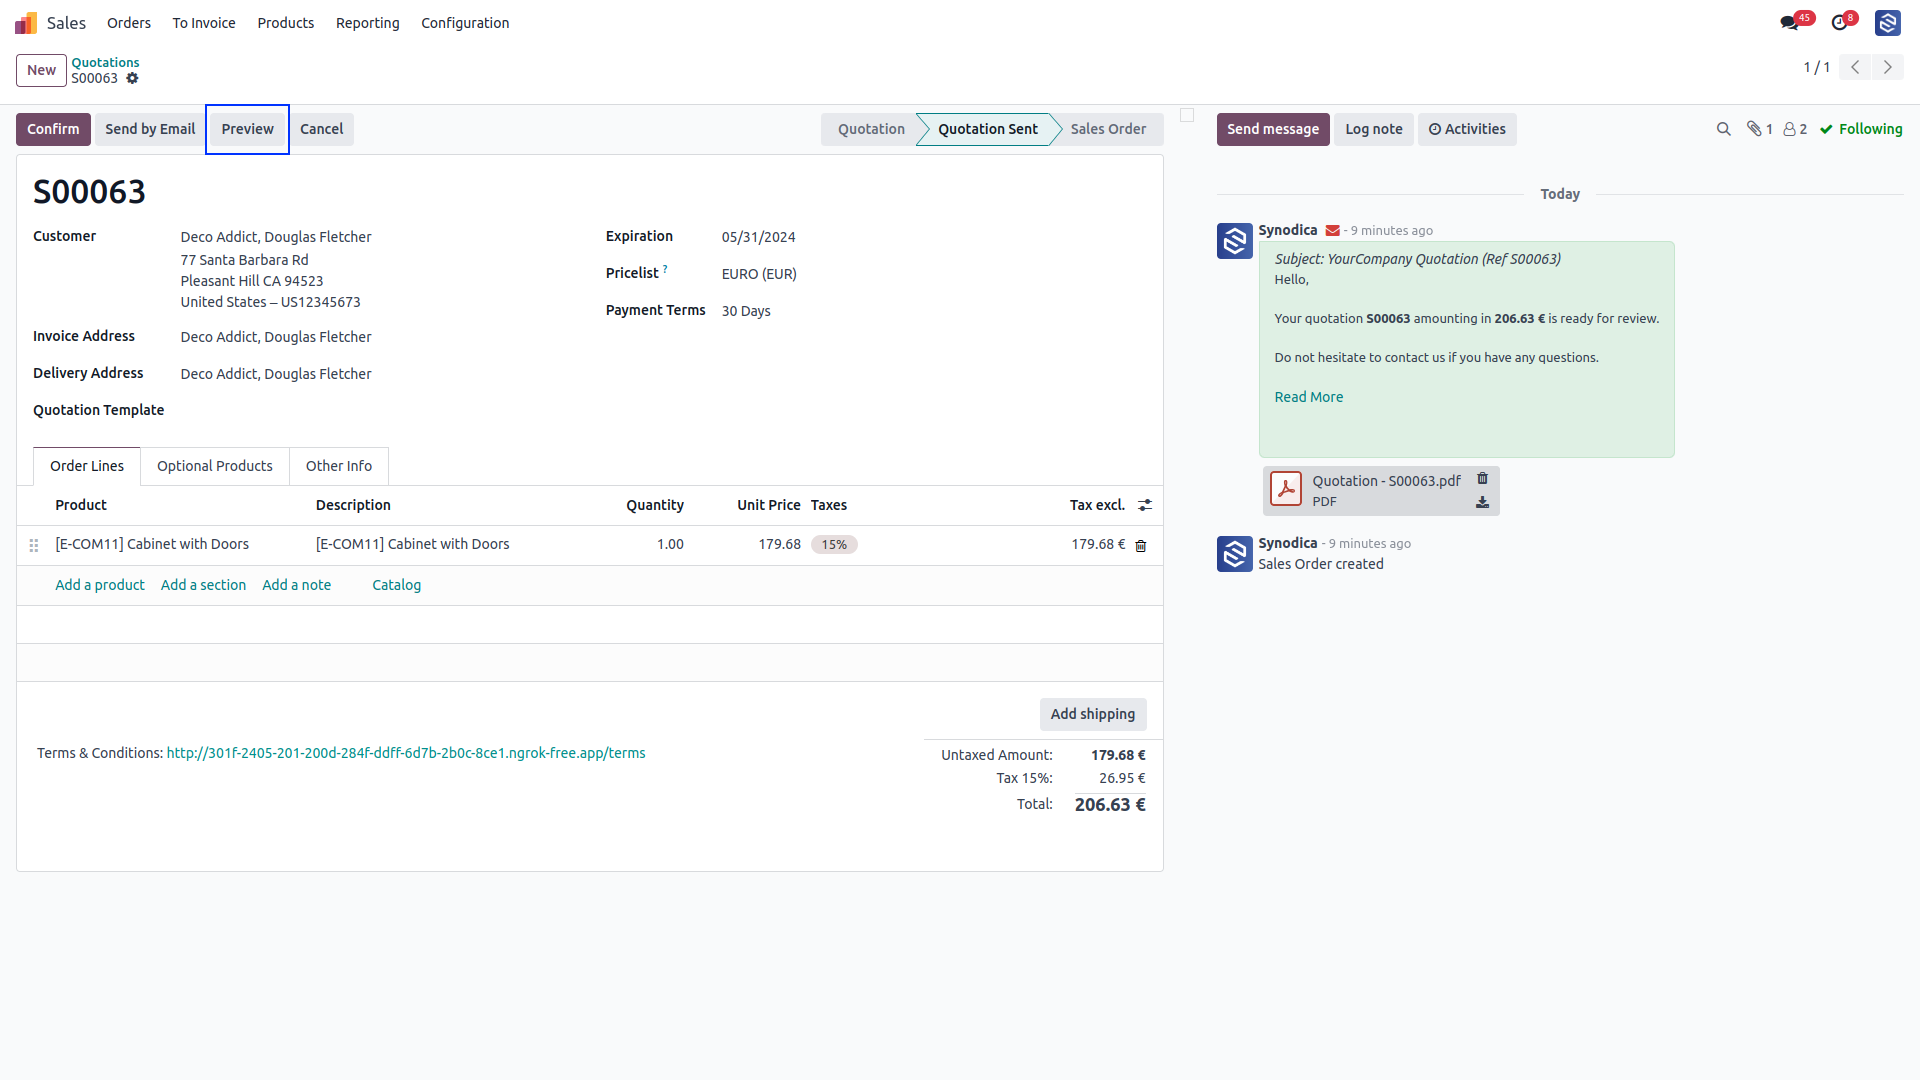Image resolution: width=1920 pixels, height=1080 pixels.
Task: Edit the unit price 179.68 cell
Action: click(779, 544)
